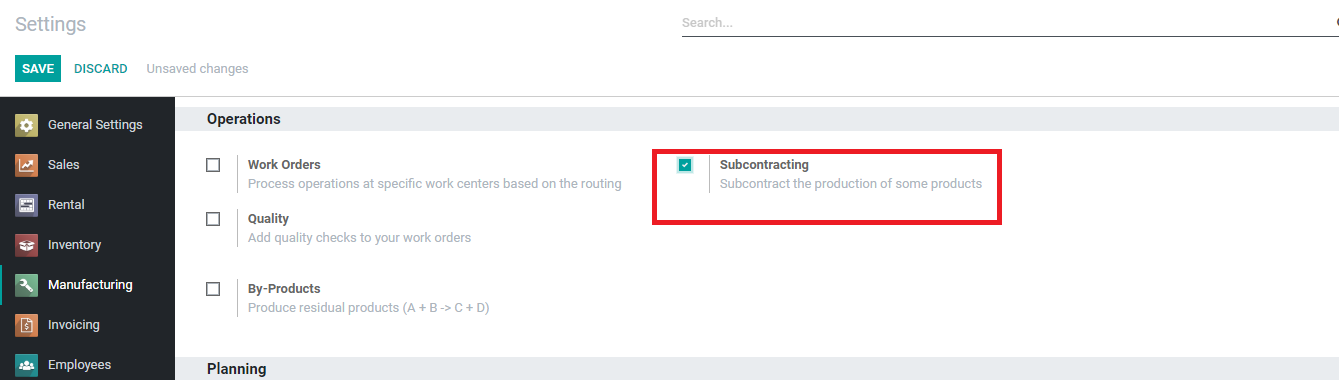The height and width of the screenshot is (380, 1339).
Task: Click the SAVE button
Action: (x=38, y=68)
